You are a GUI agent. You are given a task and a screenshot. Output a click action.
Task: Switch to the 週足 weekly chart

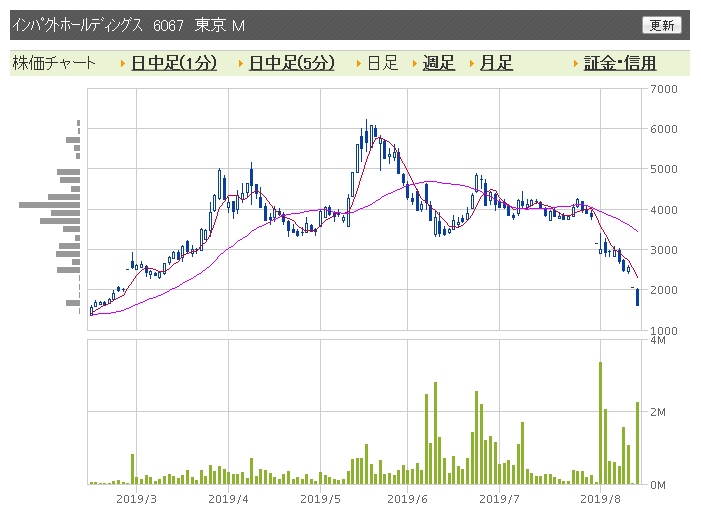coord(439,63)
